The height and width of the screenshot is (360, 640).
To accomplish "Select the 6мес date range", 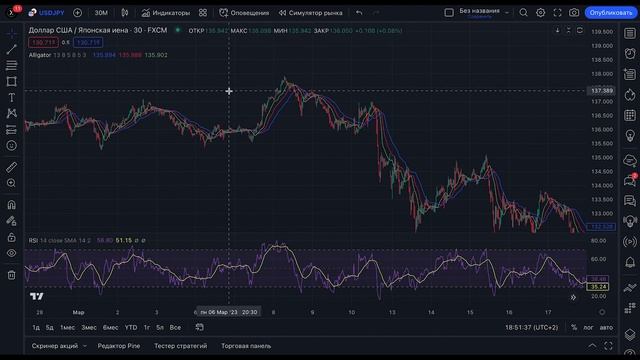I will click(x=110, y=327).
